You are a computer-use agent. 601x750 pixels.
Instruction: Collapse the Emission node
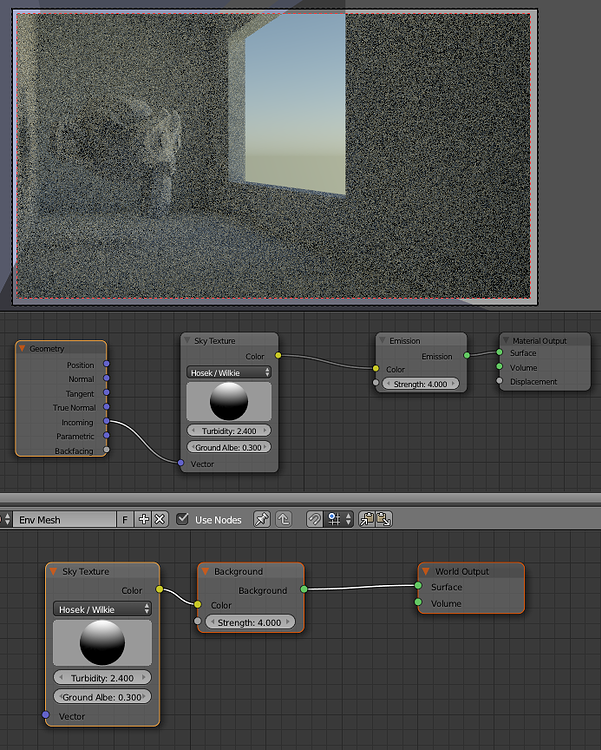point(382,341)
